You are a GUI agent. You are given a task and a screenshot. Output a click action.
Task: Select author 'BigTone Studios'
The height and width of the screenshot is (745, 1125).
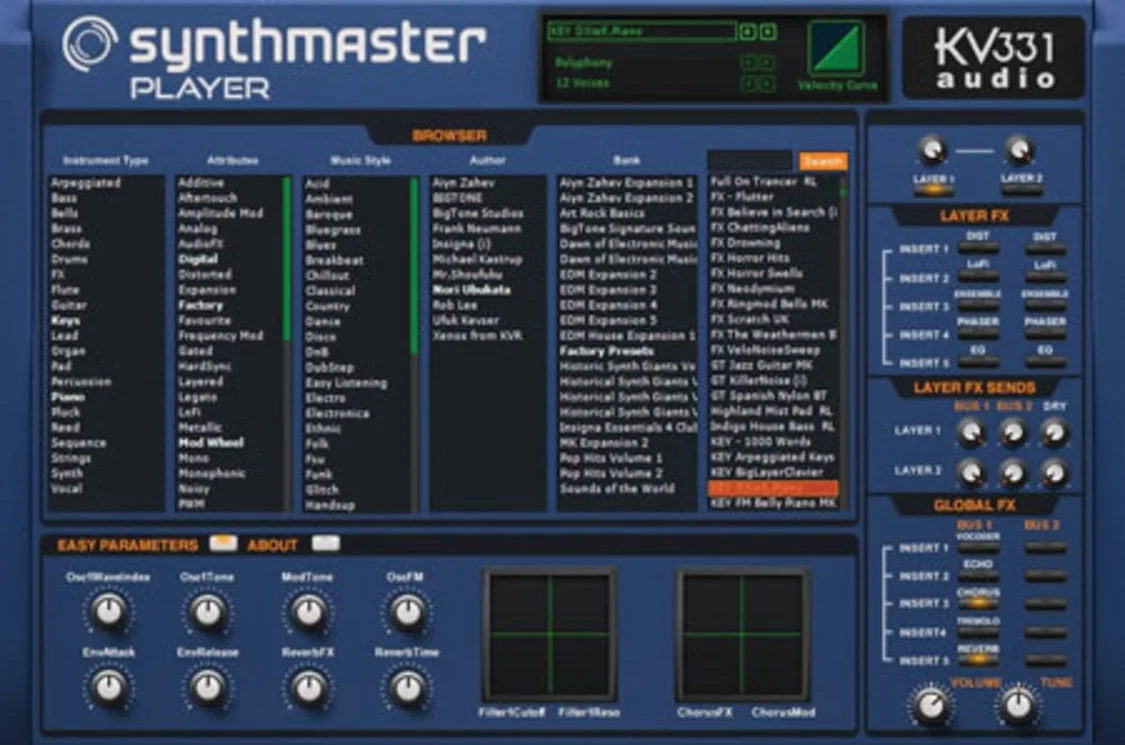click(x=478, y=213)
